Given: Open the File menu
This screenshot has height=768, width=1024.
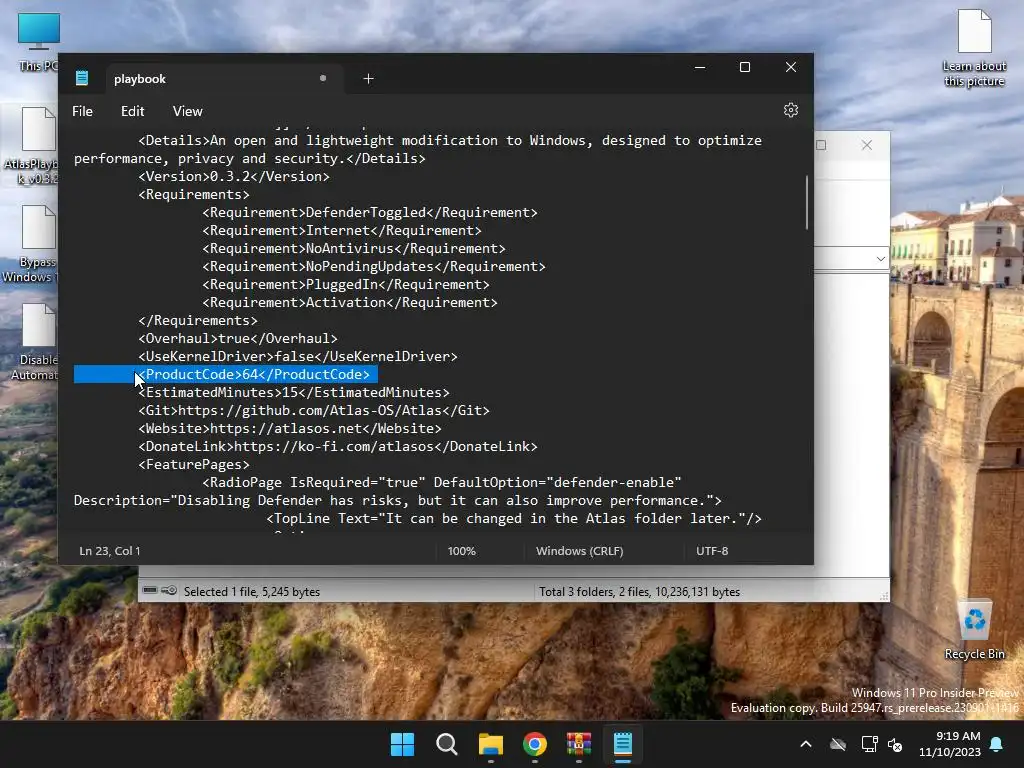Looking at the screenshot, I should (x=82, y=111).
